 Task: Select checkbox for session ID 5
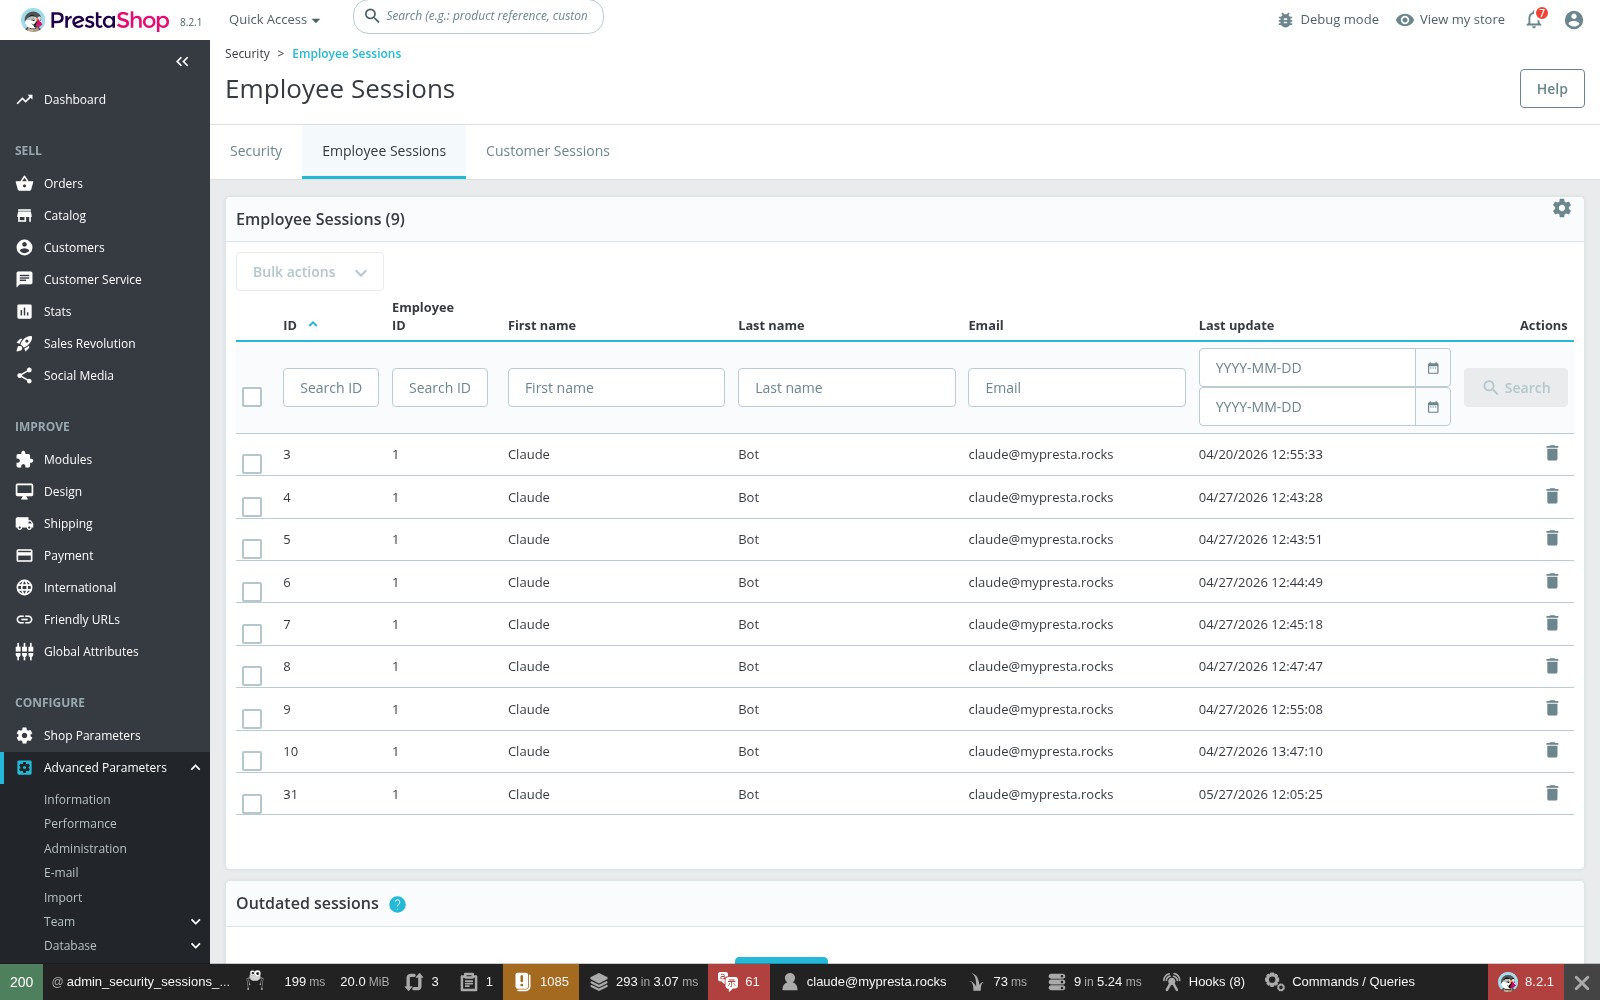tap(252, 549)
